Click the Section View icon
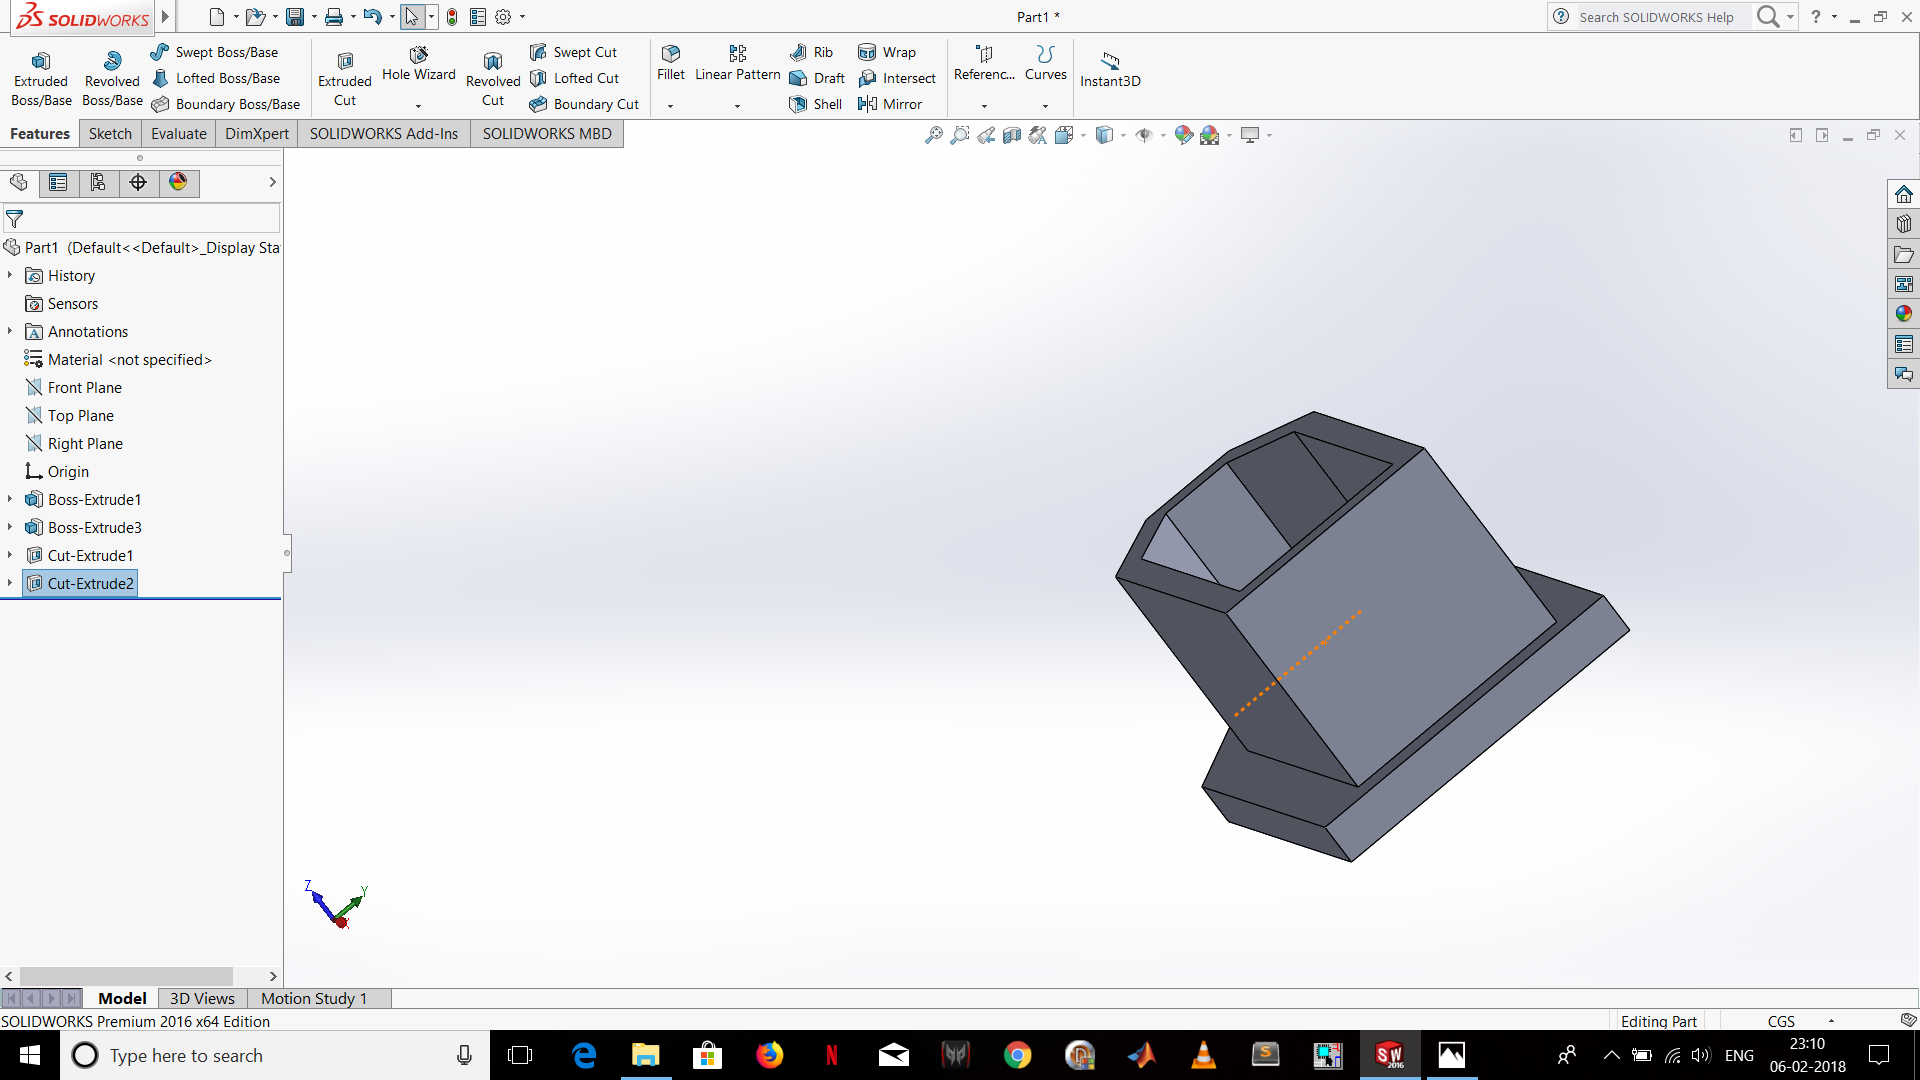The height and width of the screenshot is (1080, 1920). coord(1012,135)
